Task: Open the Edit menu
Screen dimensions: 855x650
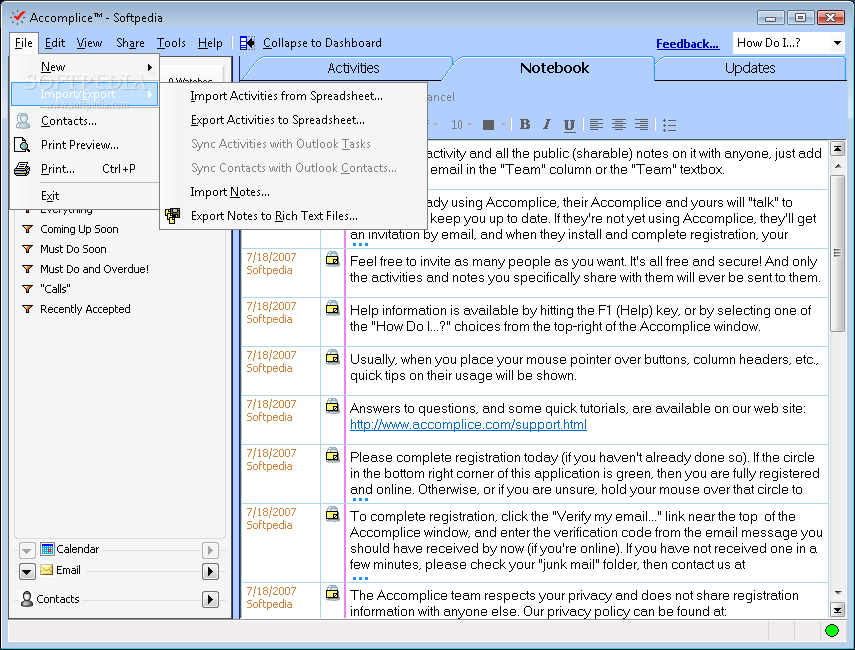Action: pos(55,43)
